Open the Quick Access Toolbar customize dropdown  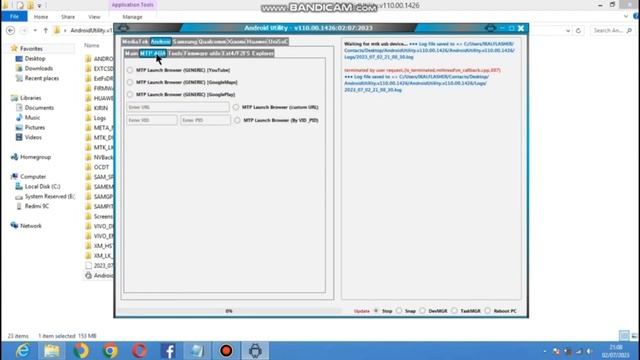[x=40, y=6]
